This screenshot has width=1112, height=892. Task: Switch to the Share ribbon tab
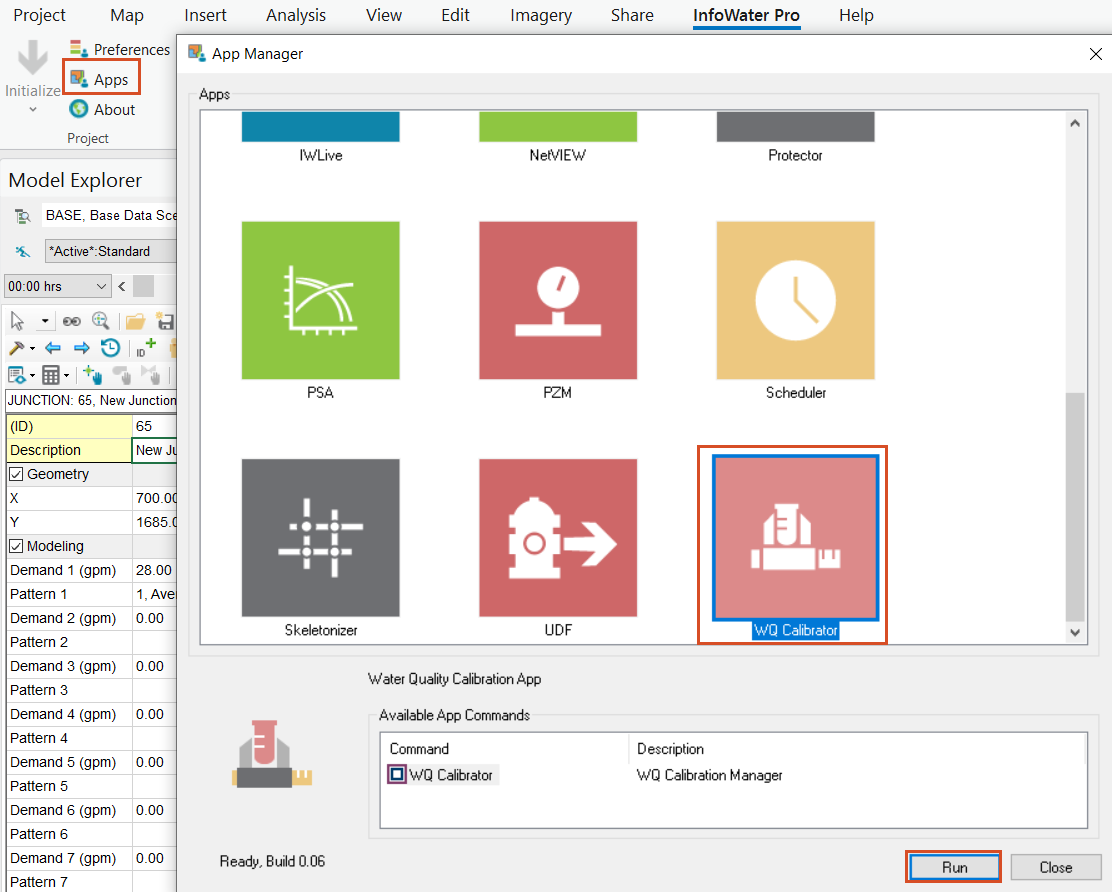[x=632, y=15]
